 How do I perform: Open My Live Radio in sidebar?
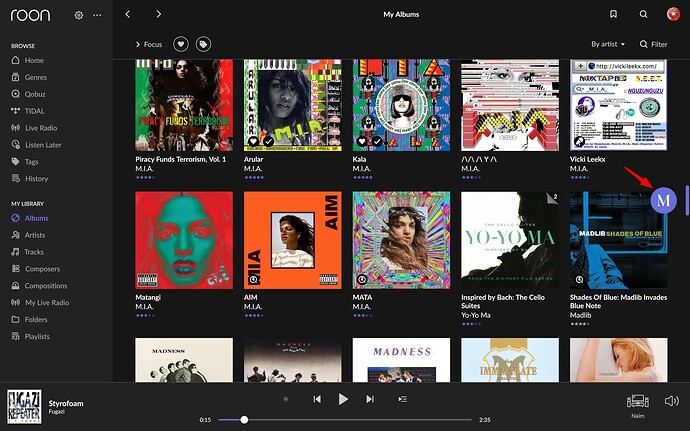click(40, 302)
